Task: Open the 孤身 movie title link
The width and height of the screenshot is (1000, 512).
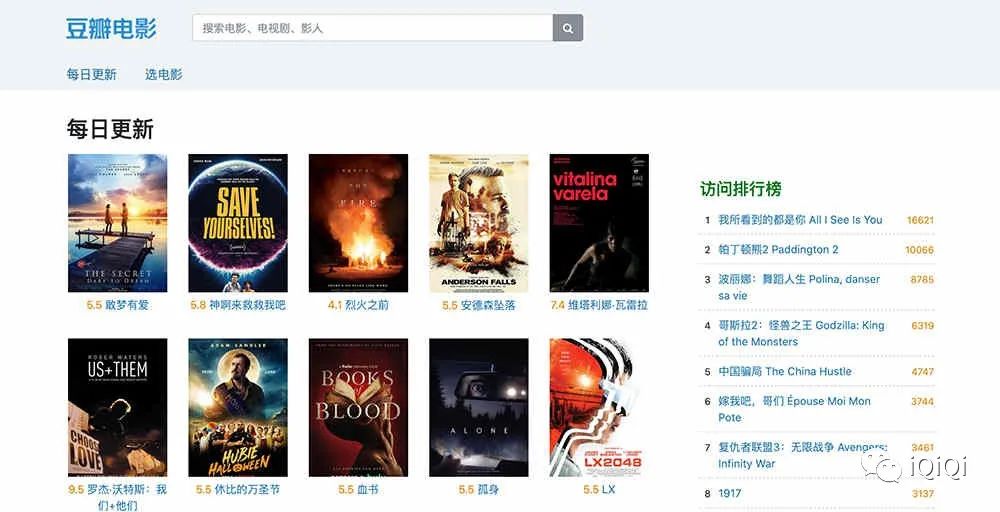Action: [489, 490]
